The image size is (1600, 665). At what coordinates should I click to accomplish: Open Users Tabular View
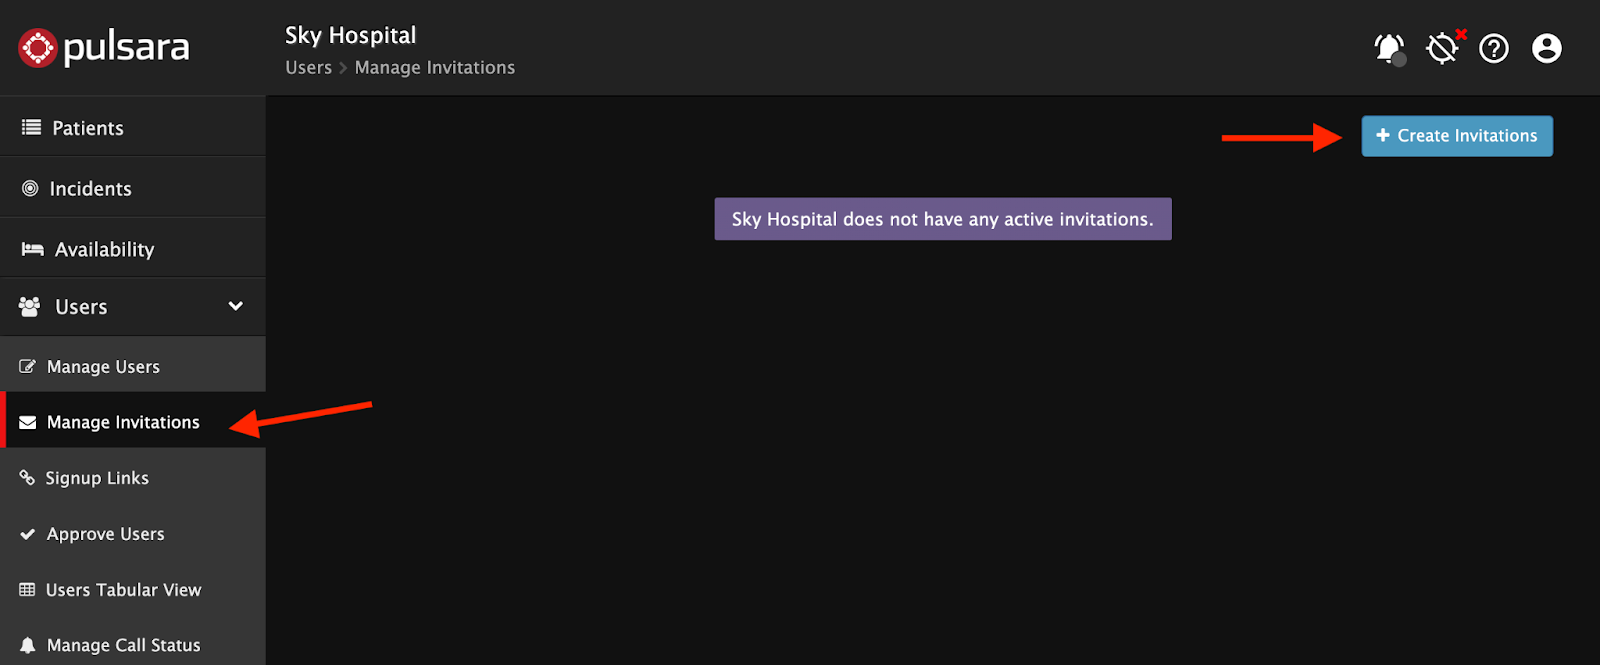click(123, 590)
